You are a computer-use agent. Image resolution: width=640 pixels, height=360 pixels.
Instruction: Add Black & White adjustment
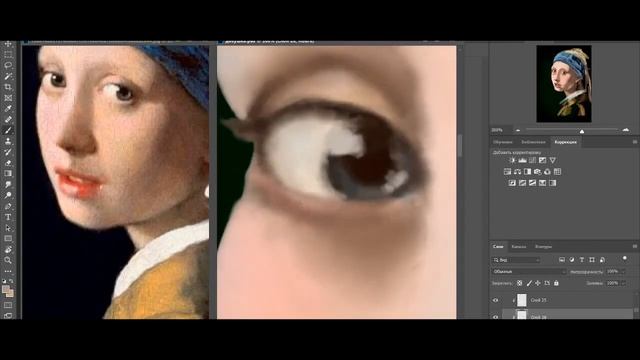coord(527,172)
